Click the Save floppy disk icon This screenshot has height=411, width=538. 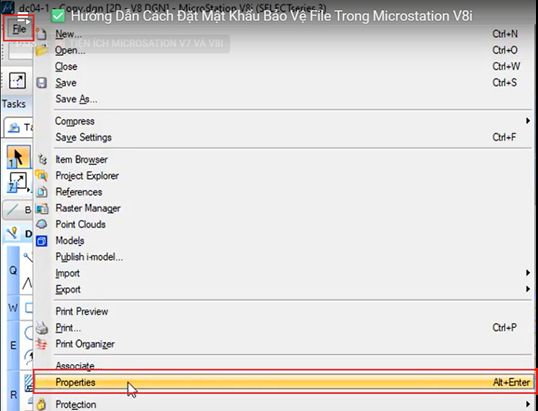click(x=42, y=83)
